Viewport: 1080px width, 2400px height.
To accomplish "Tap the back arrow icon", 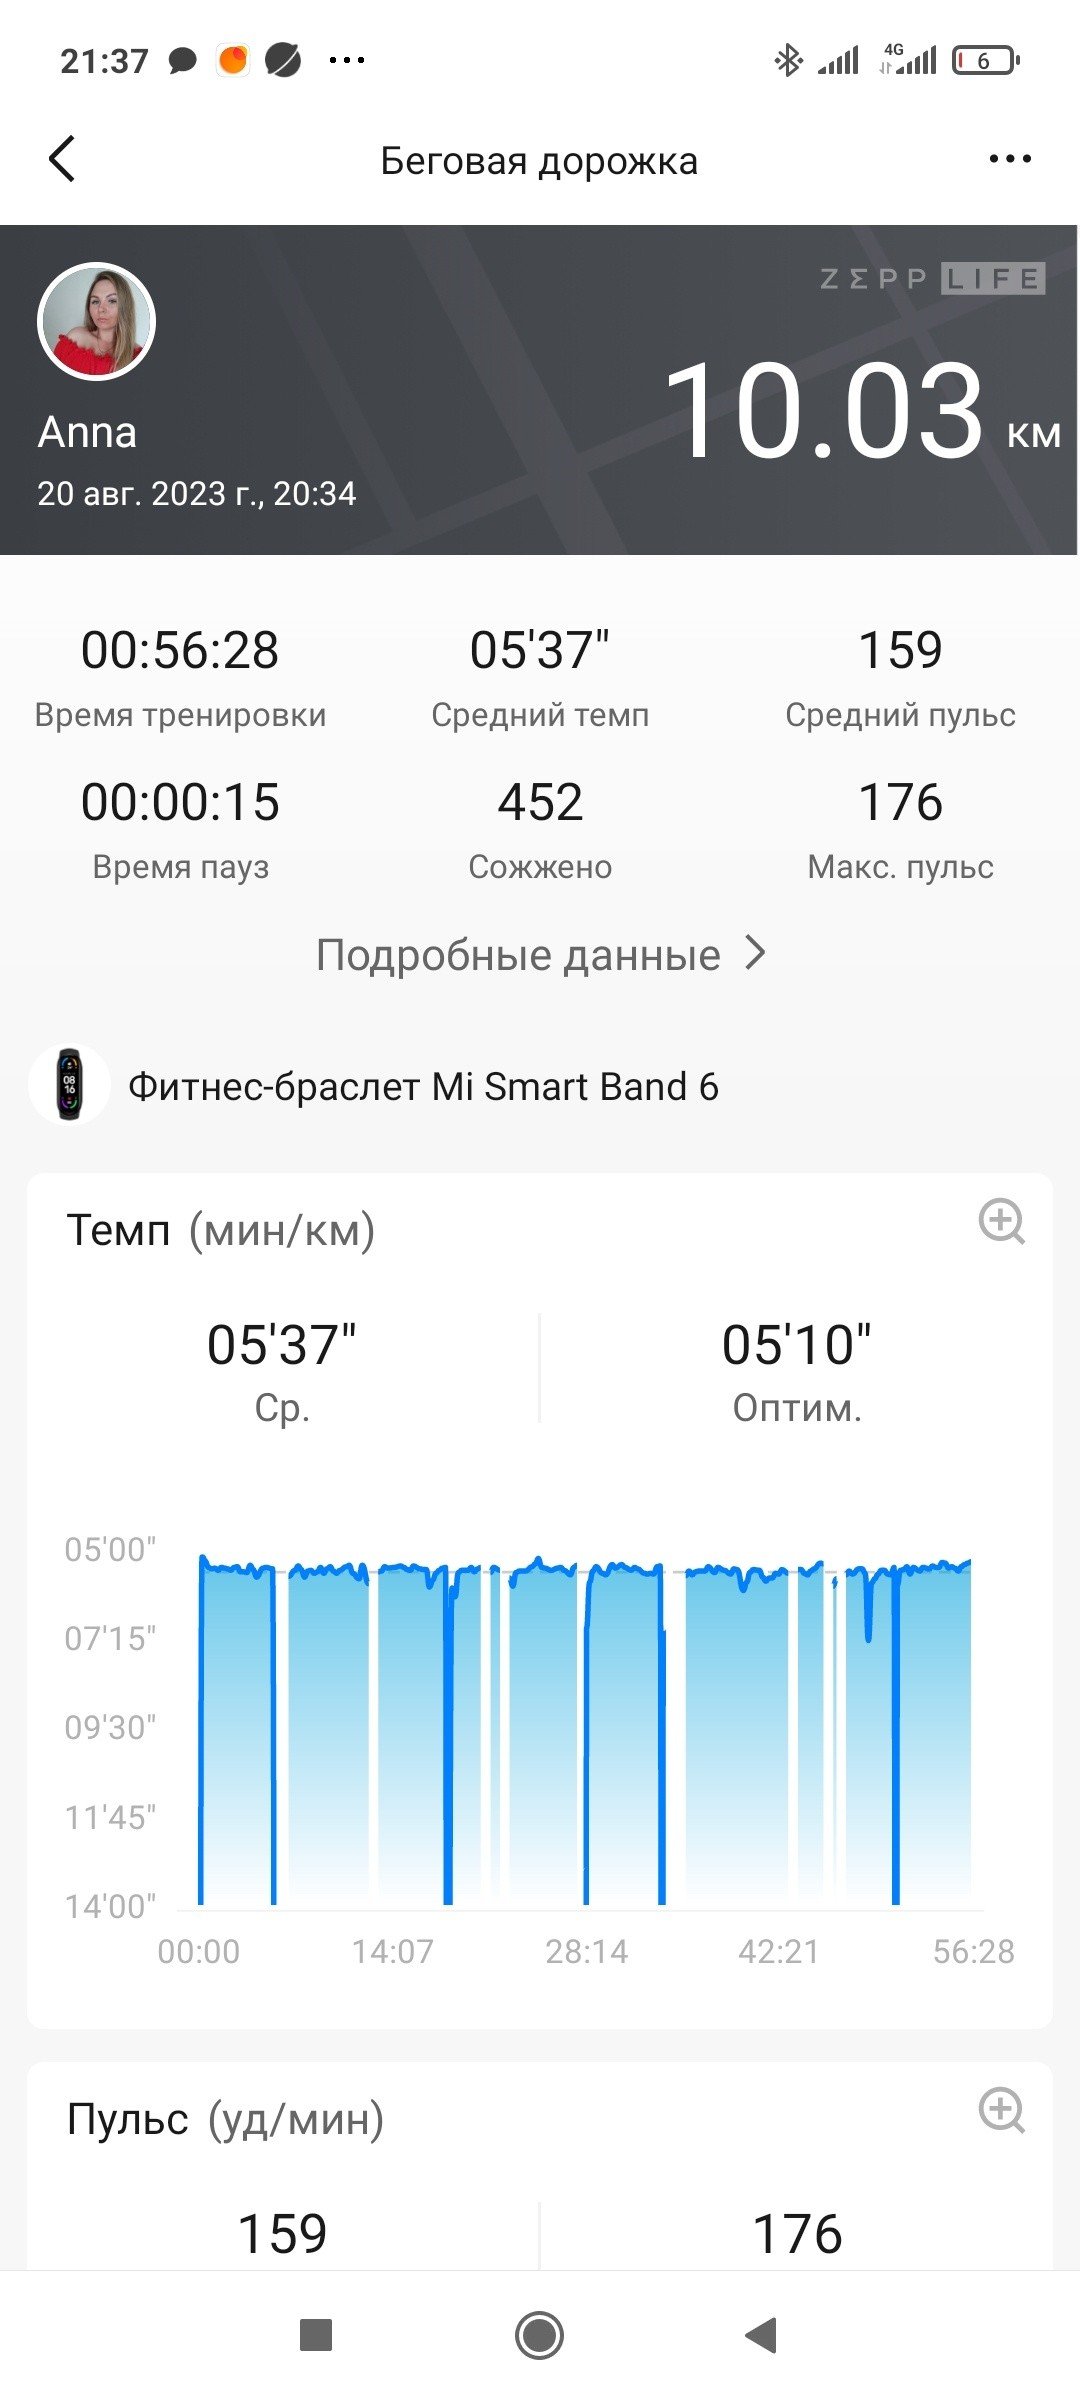I will 62,159.
